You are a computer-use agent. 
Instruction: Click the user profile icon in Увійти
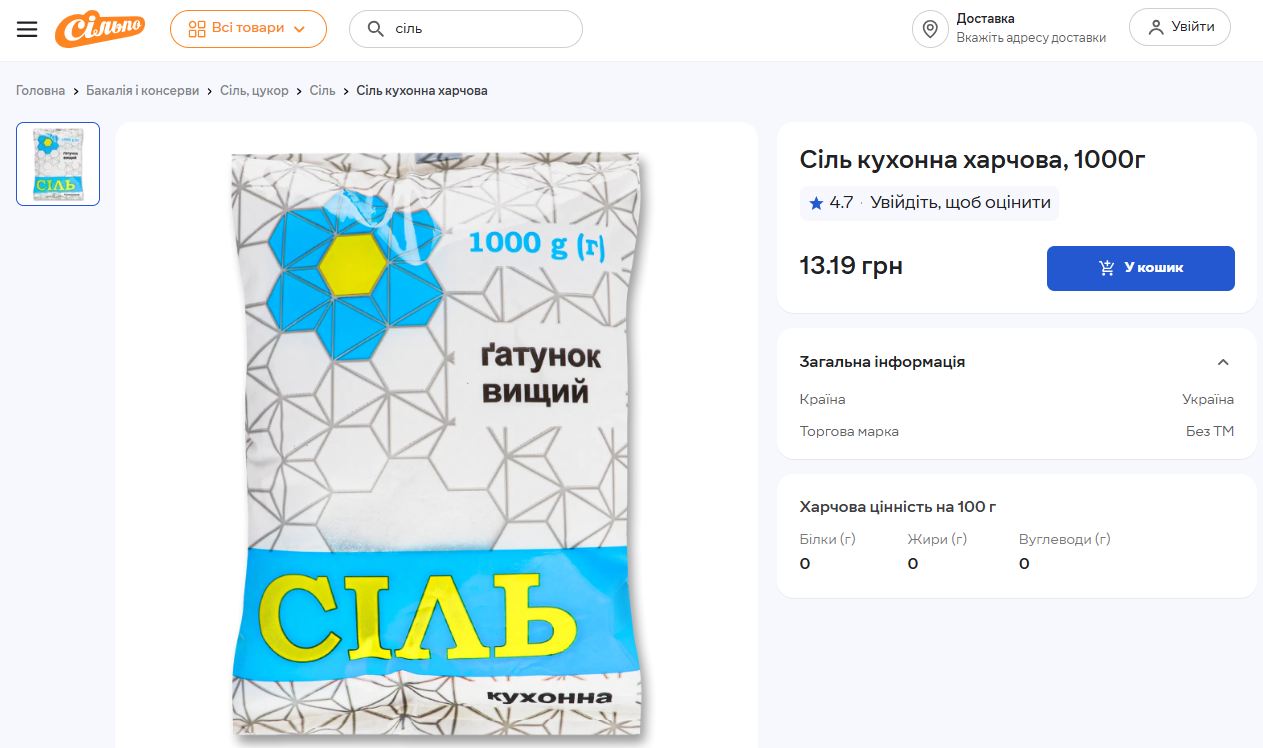(1156, 28)
